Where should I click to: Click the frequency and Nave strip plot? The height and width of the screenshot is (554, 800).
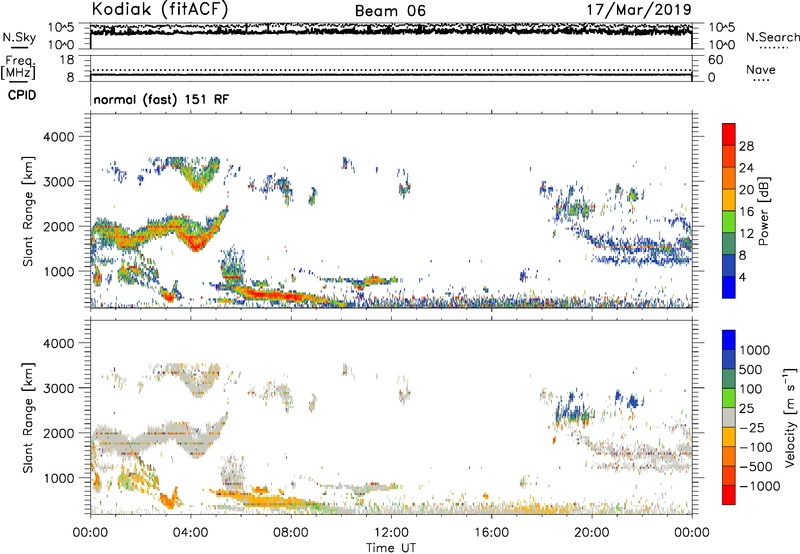point(391,68)
